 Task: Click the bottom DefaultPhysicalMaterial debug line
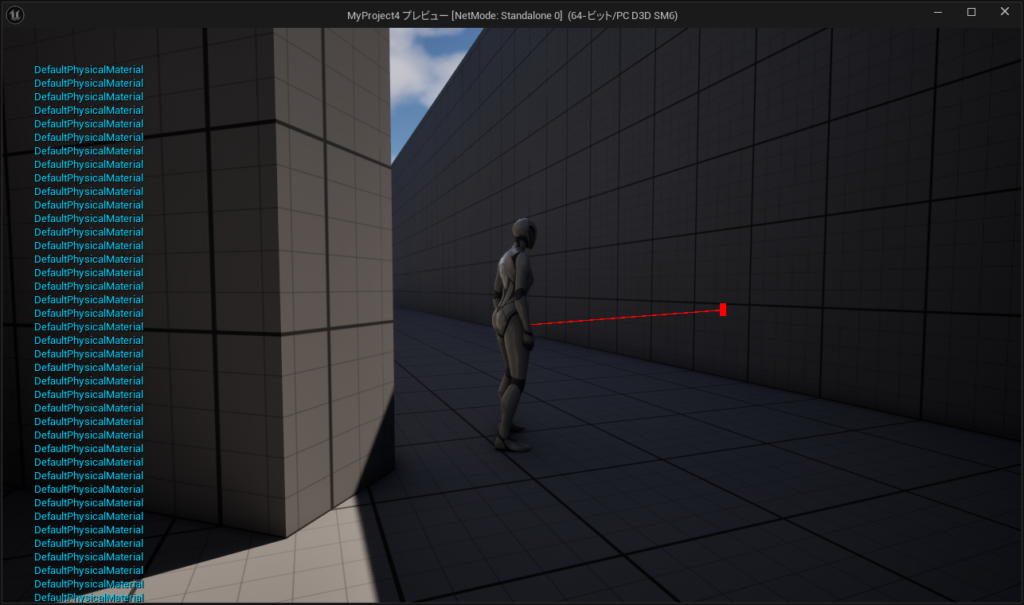pyautogui.click(x=88, y=597)
